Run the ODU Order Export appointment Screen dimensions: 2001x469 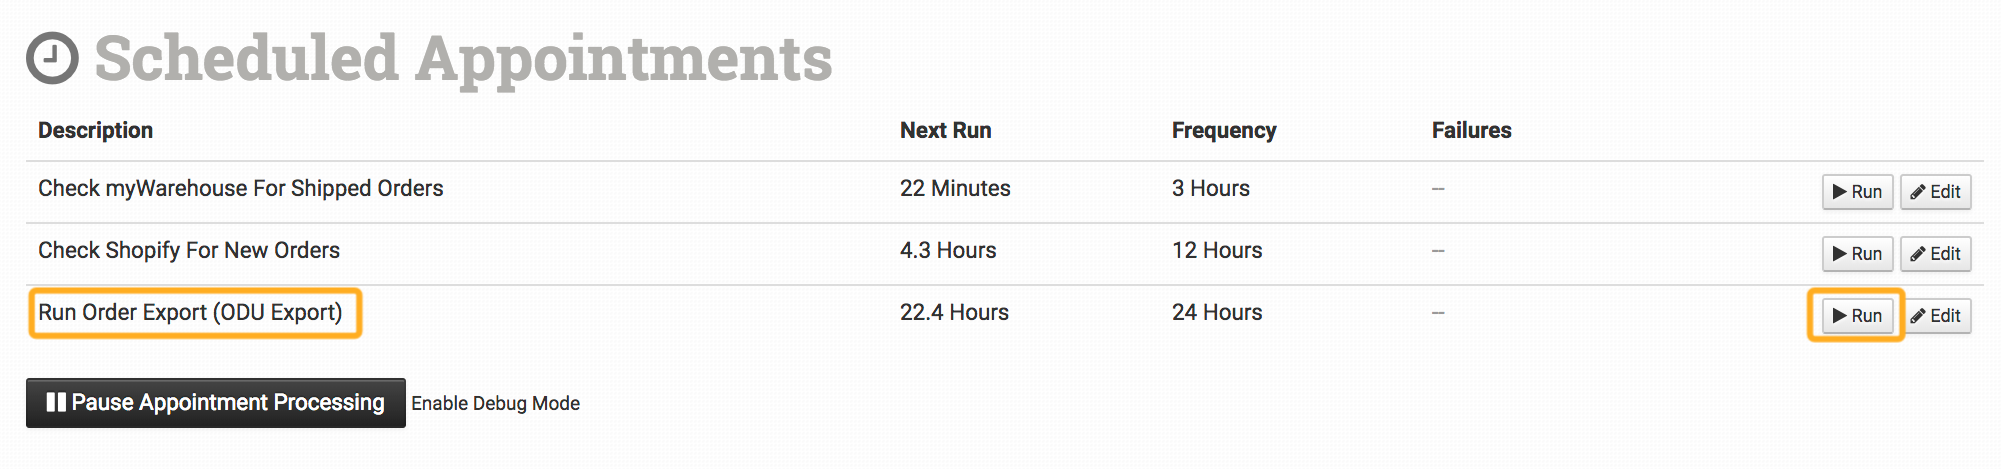pyautogui.click(x=1857, y=316)
